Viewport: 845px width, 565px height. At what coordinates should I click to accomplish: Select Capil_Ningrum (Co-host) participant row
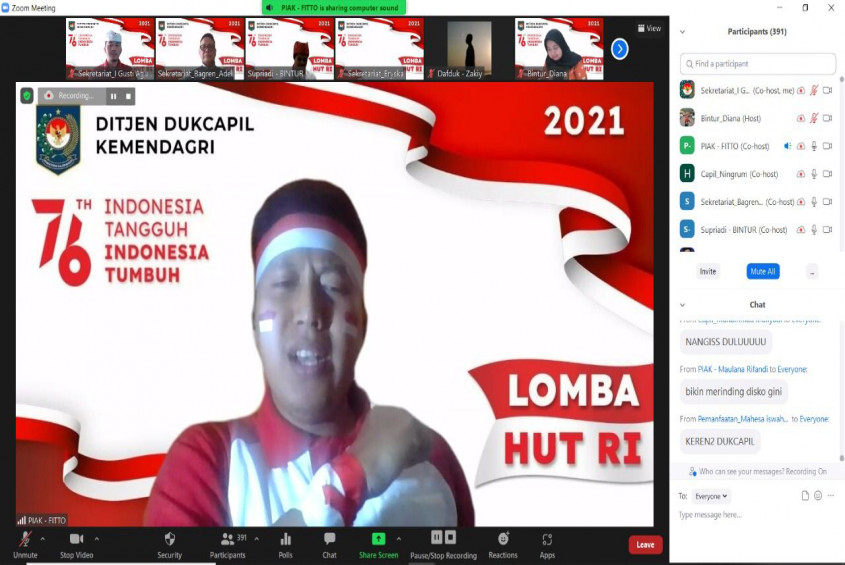(x=757, y=174)
